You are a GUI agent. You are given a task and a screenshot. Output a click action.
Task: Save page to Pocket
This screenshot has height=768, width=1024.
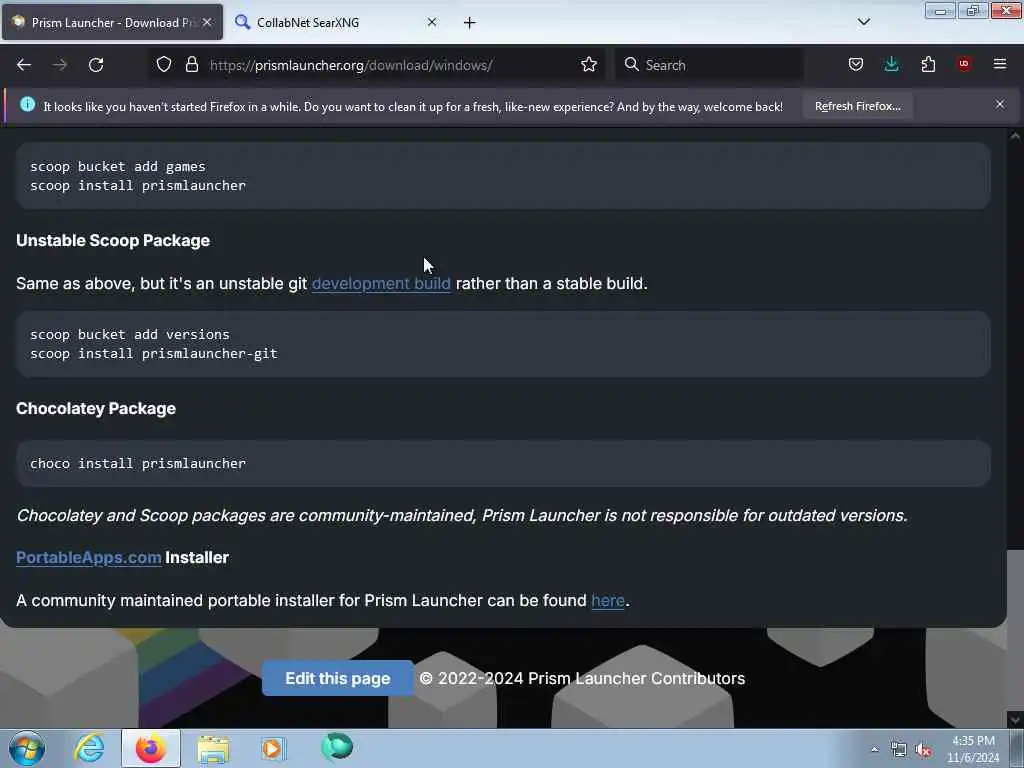(856, 65)
